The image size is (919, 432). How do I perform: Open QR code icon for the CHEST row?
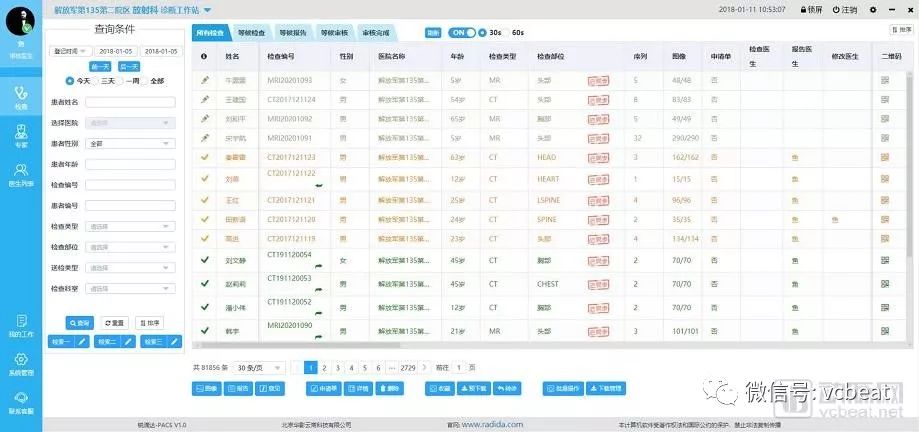885,284
